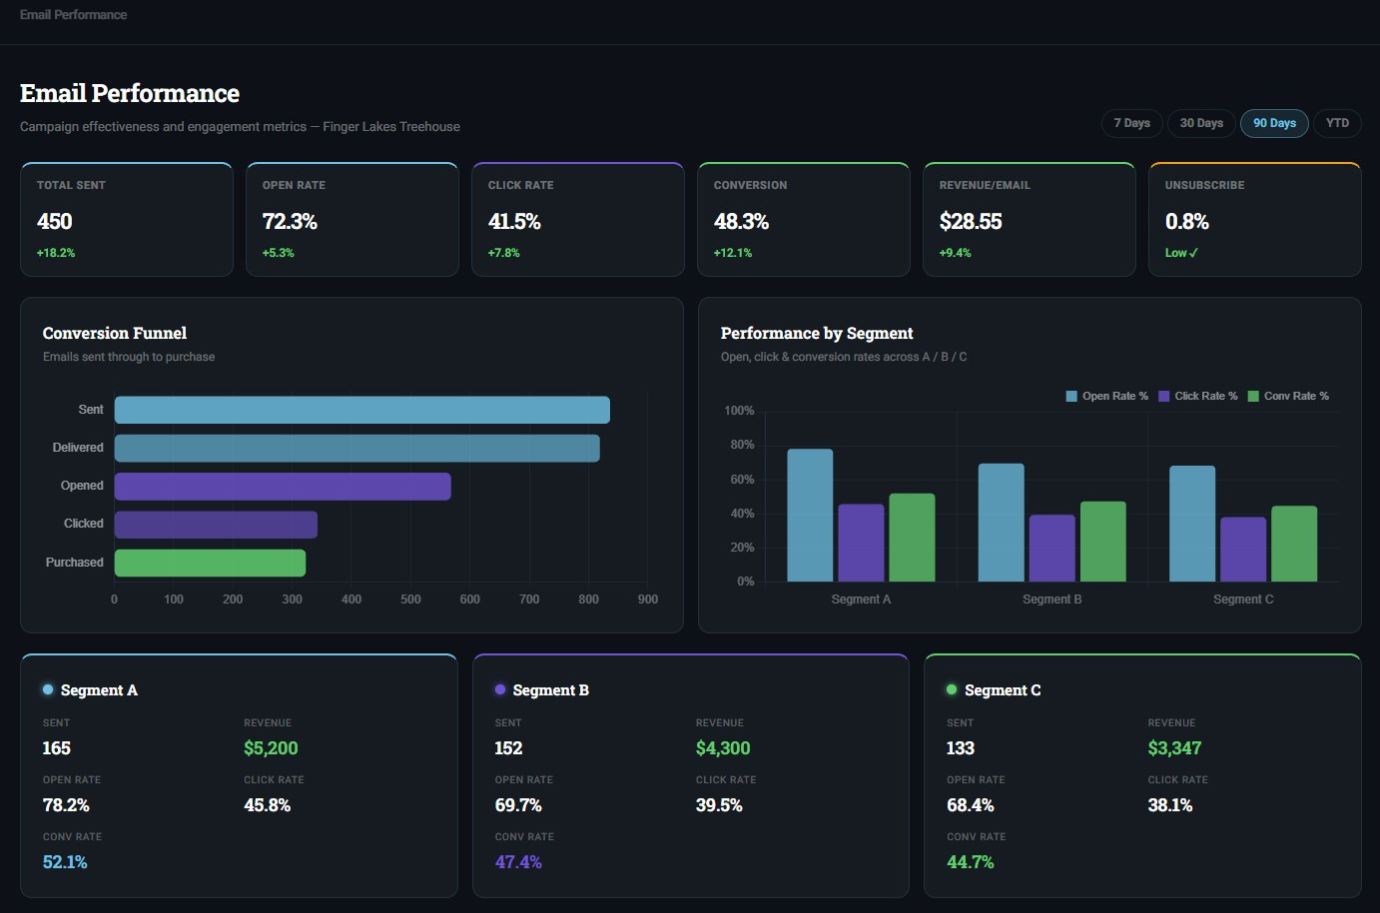The height and width of the screenshot is (913, 1380).
Task: Click Segment C open rate 68.4%
Action: coord(970,805)
